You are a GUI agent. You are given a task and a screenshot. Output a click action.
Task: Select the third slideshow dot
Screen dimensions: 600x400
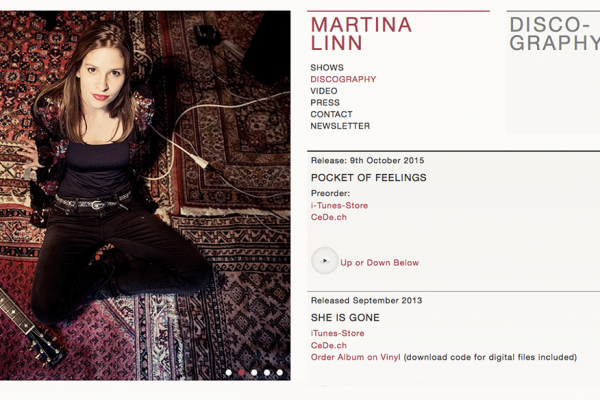pos(254,372)
